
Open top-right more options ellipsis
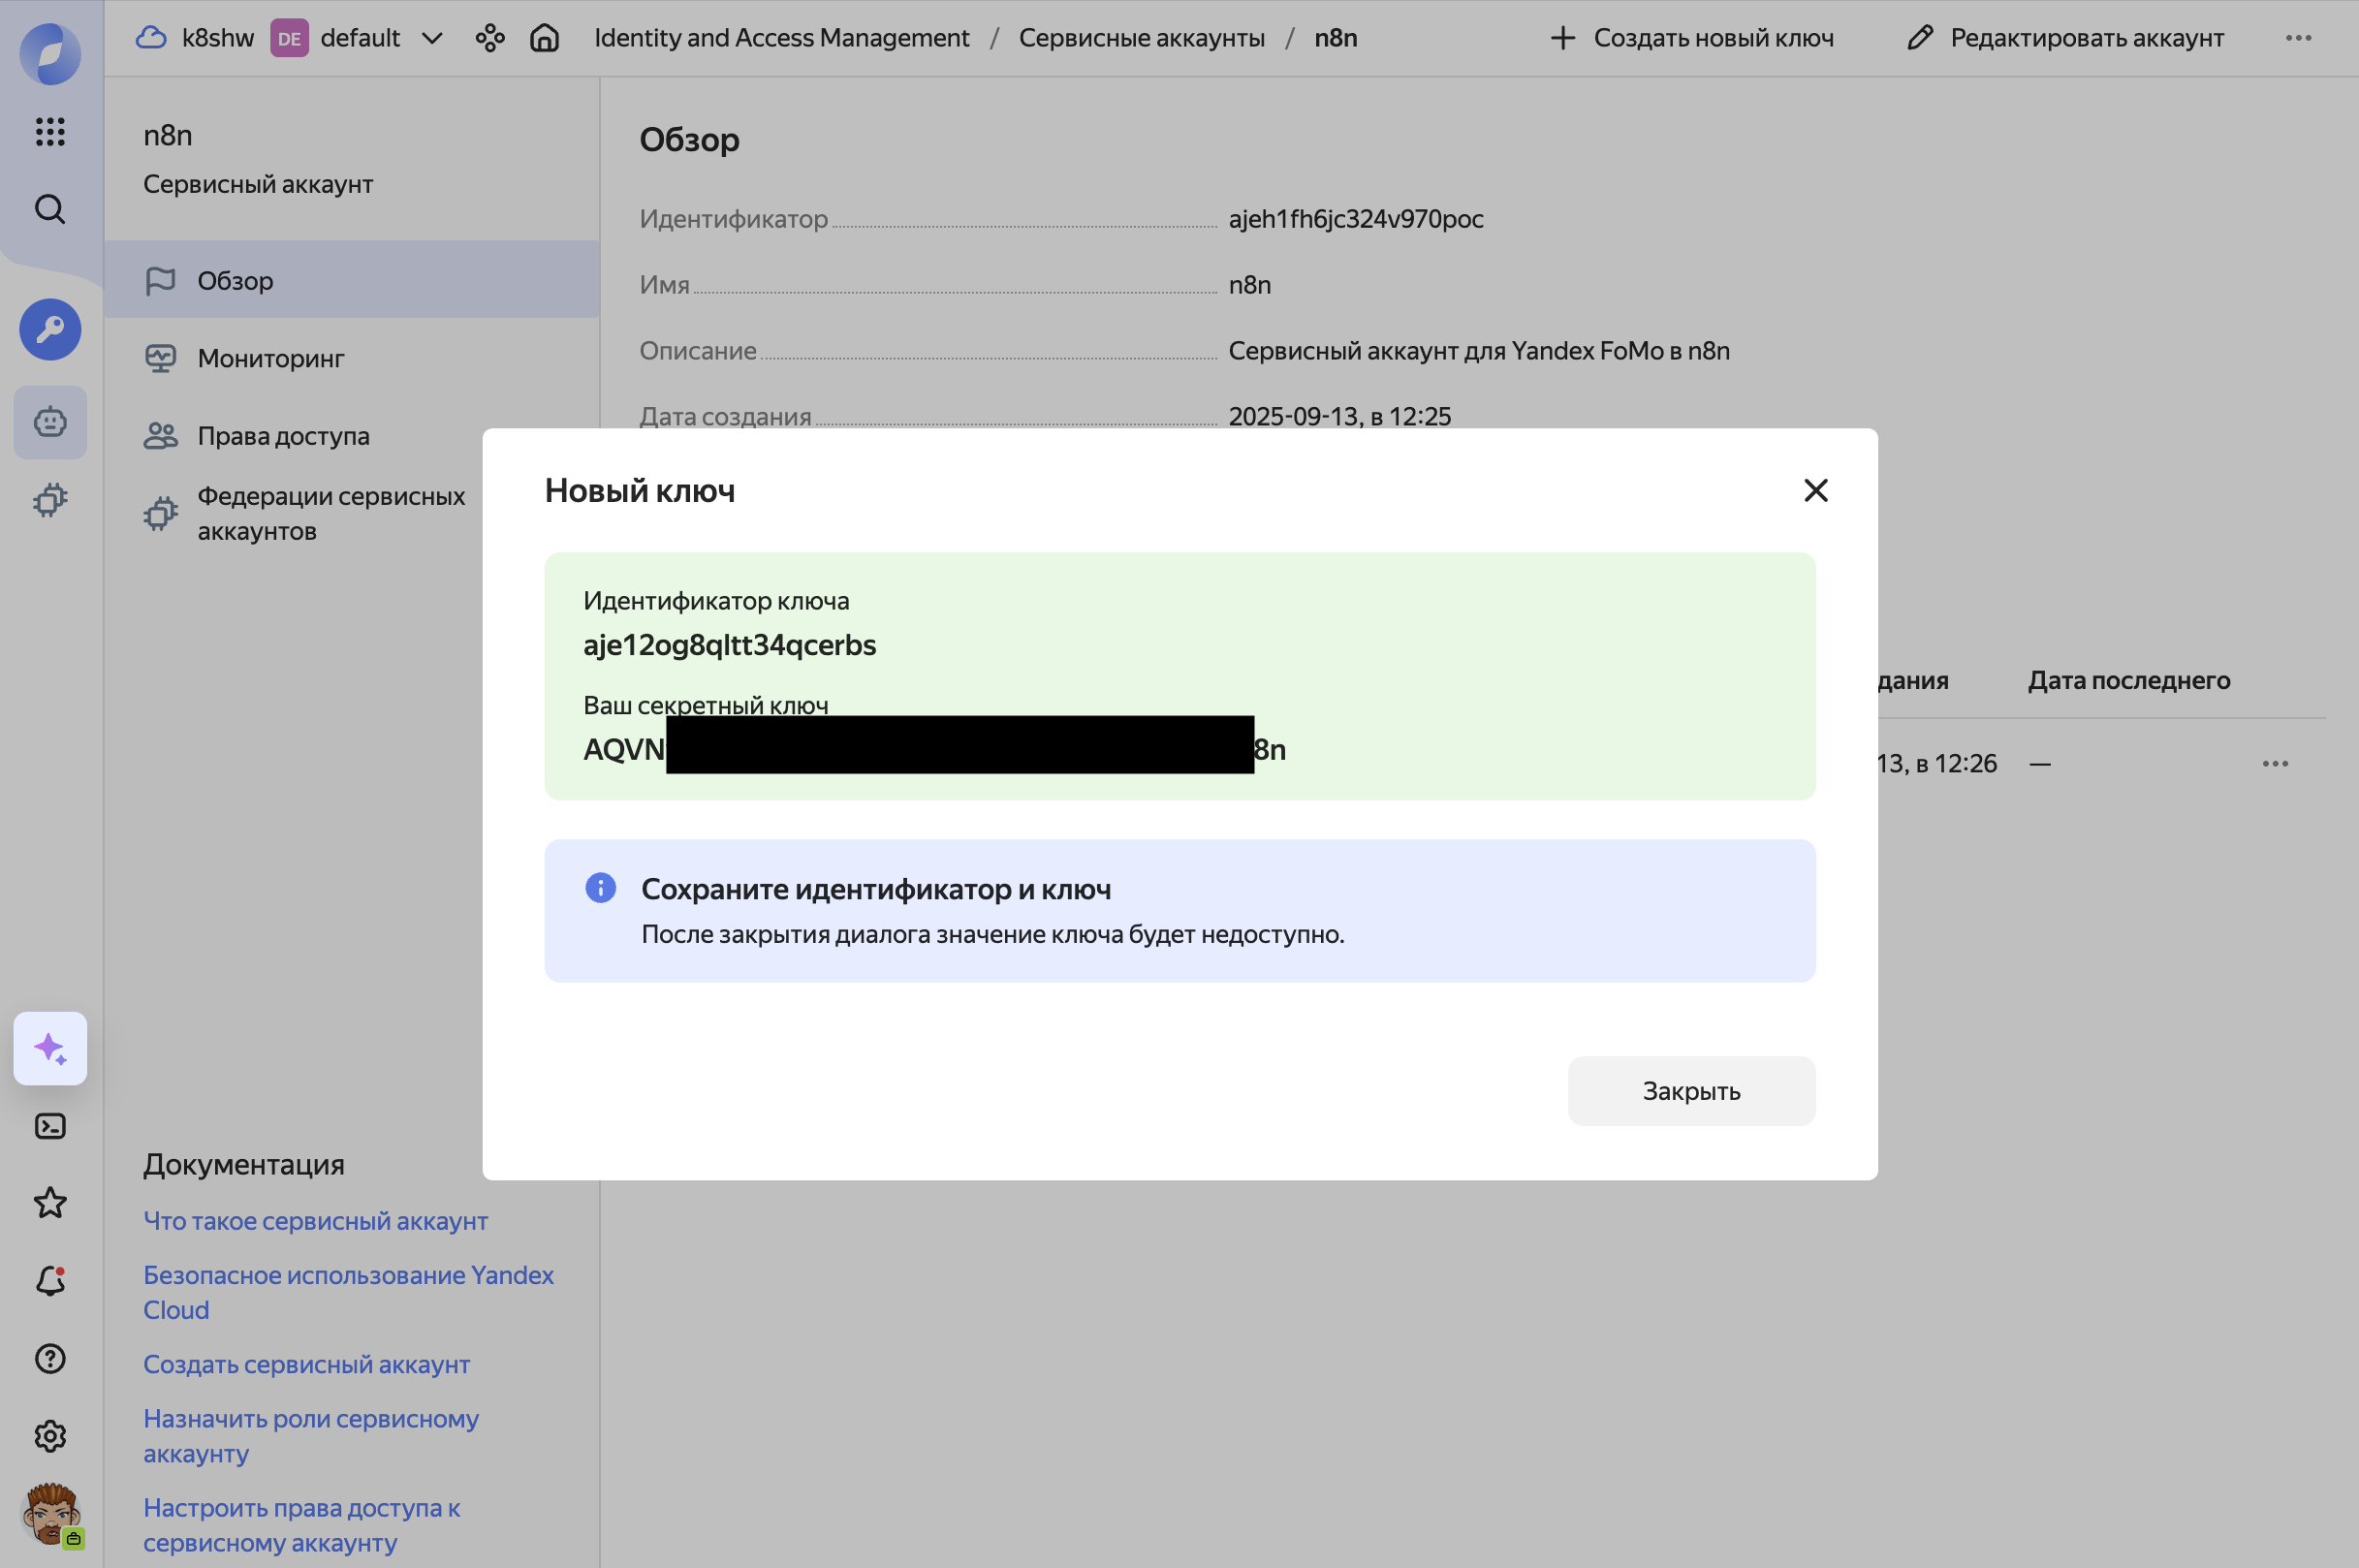(2298, 38)
